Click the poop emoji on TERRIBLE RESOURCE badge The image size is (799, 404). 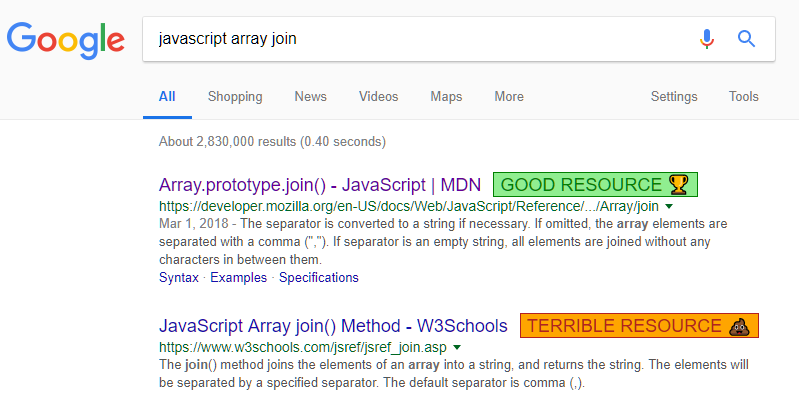click(x=741, y=326)
